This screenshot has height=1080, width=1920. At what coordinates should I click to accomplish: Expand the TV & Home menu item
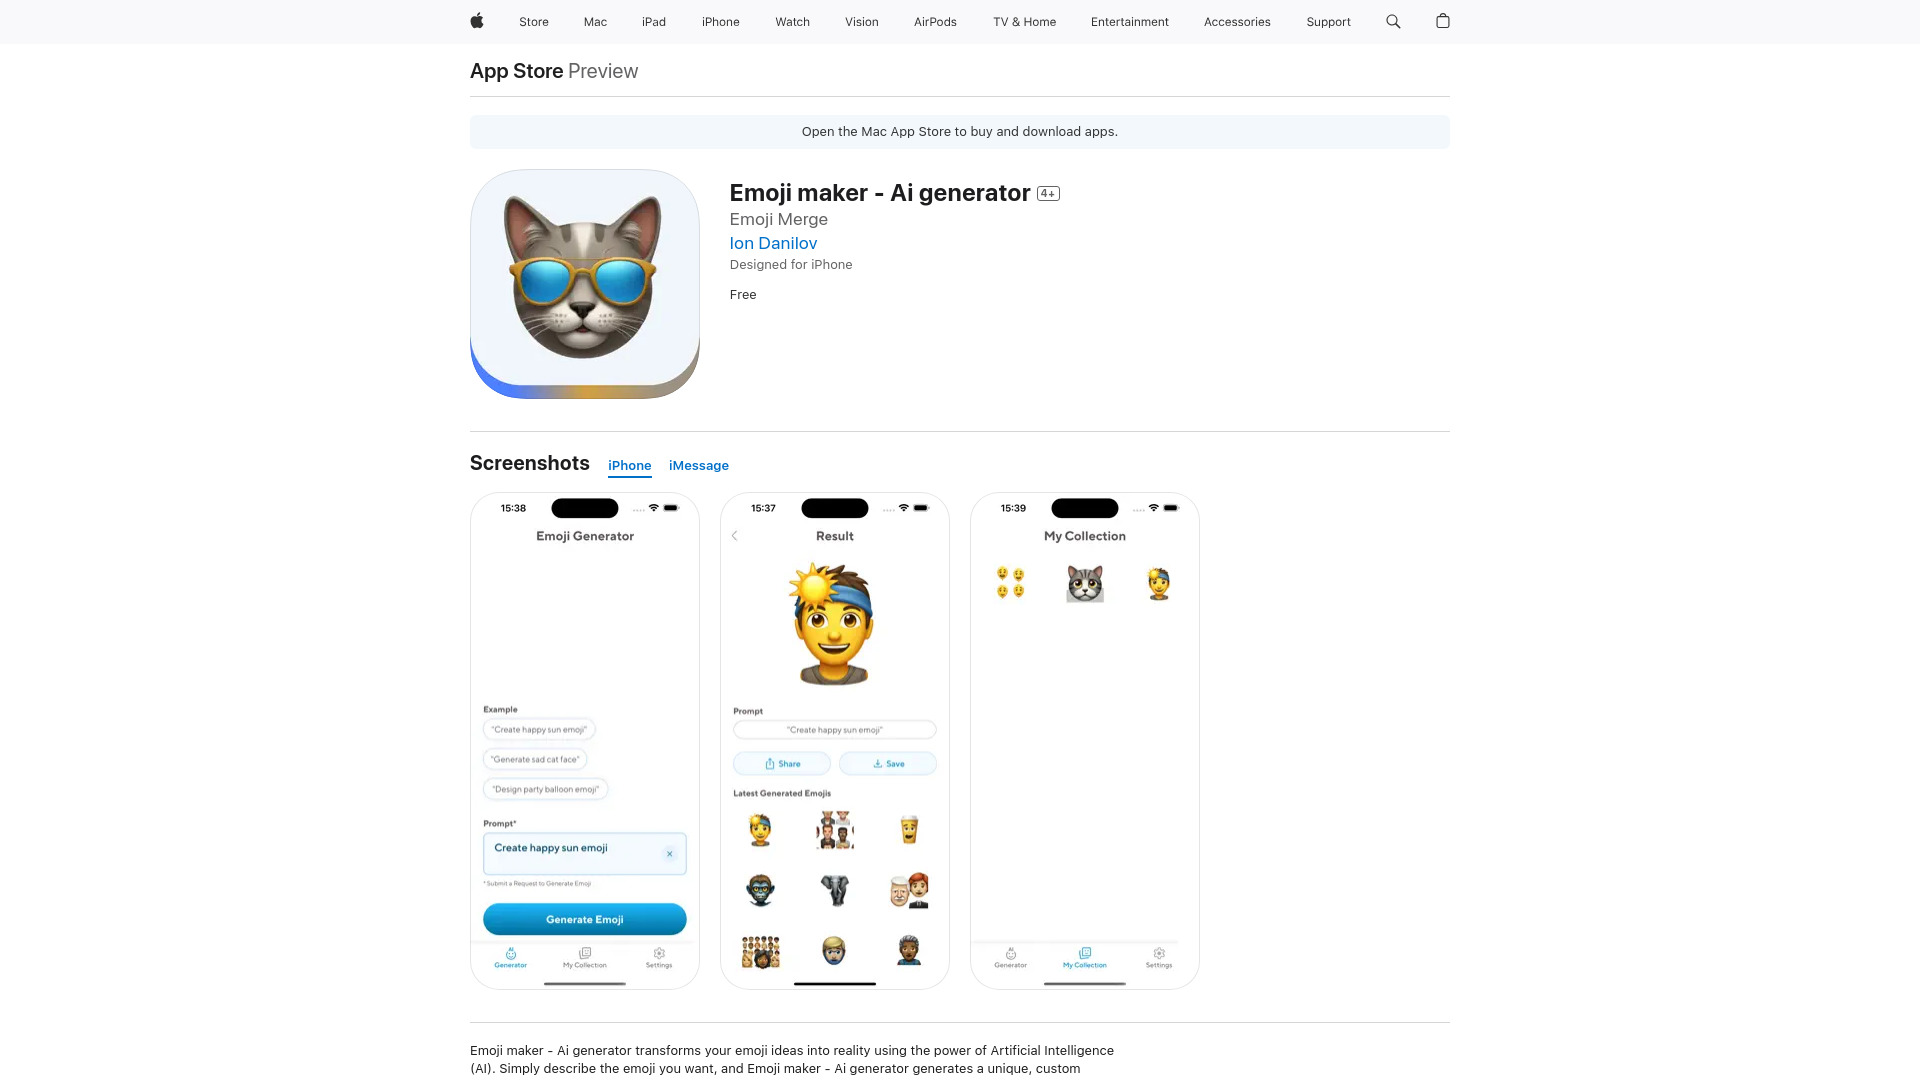tap(1023, 21)
